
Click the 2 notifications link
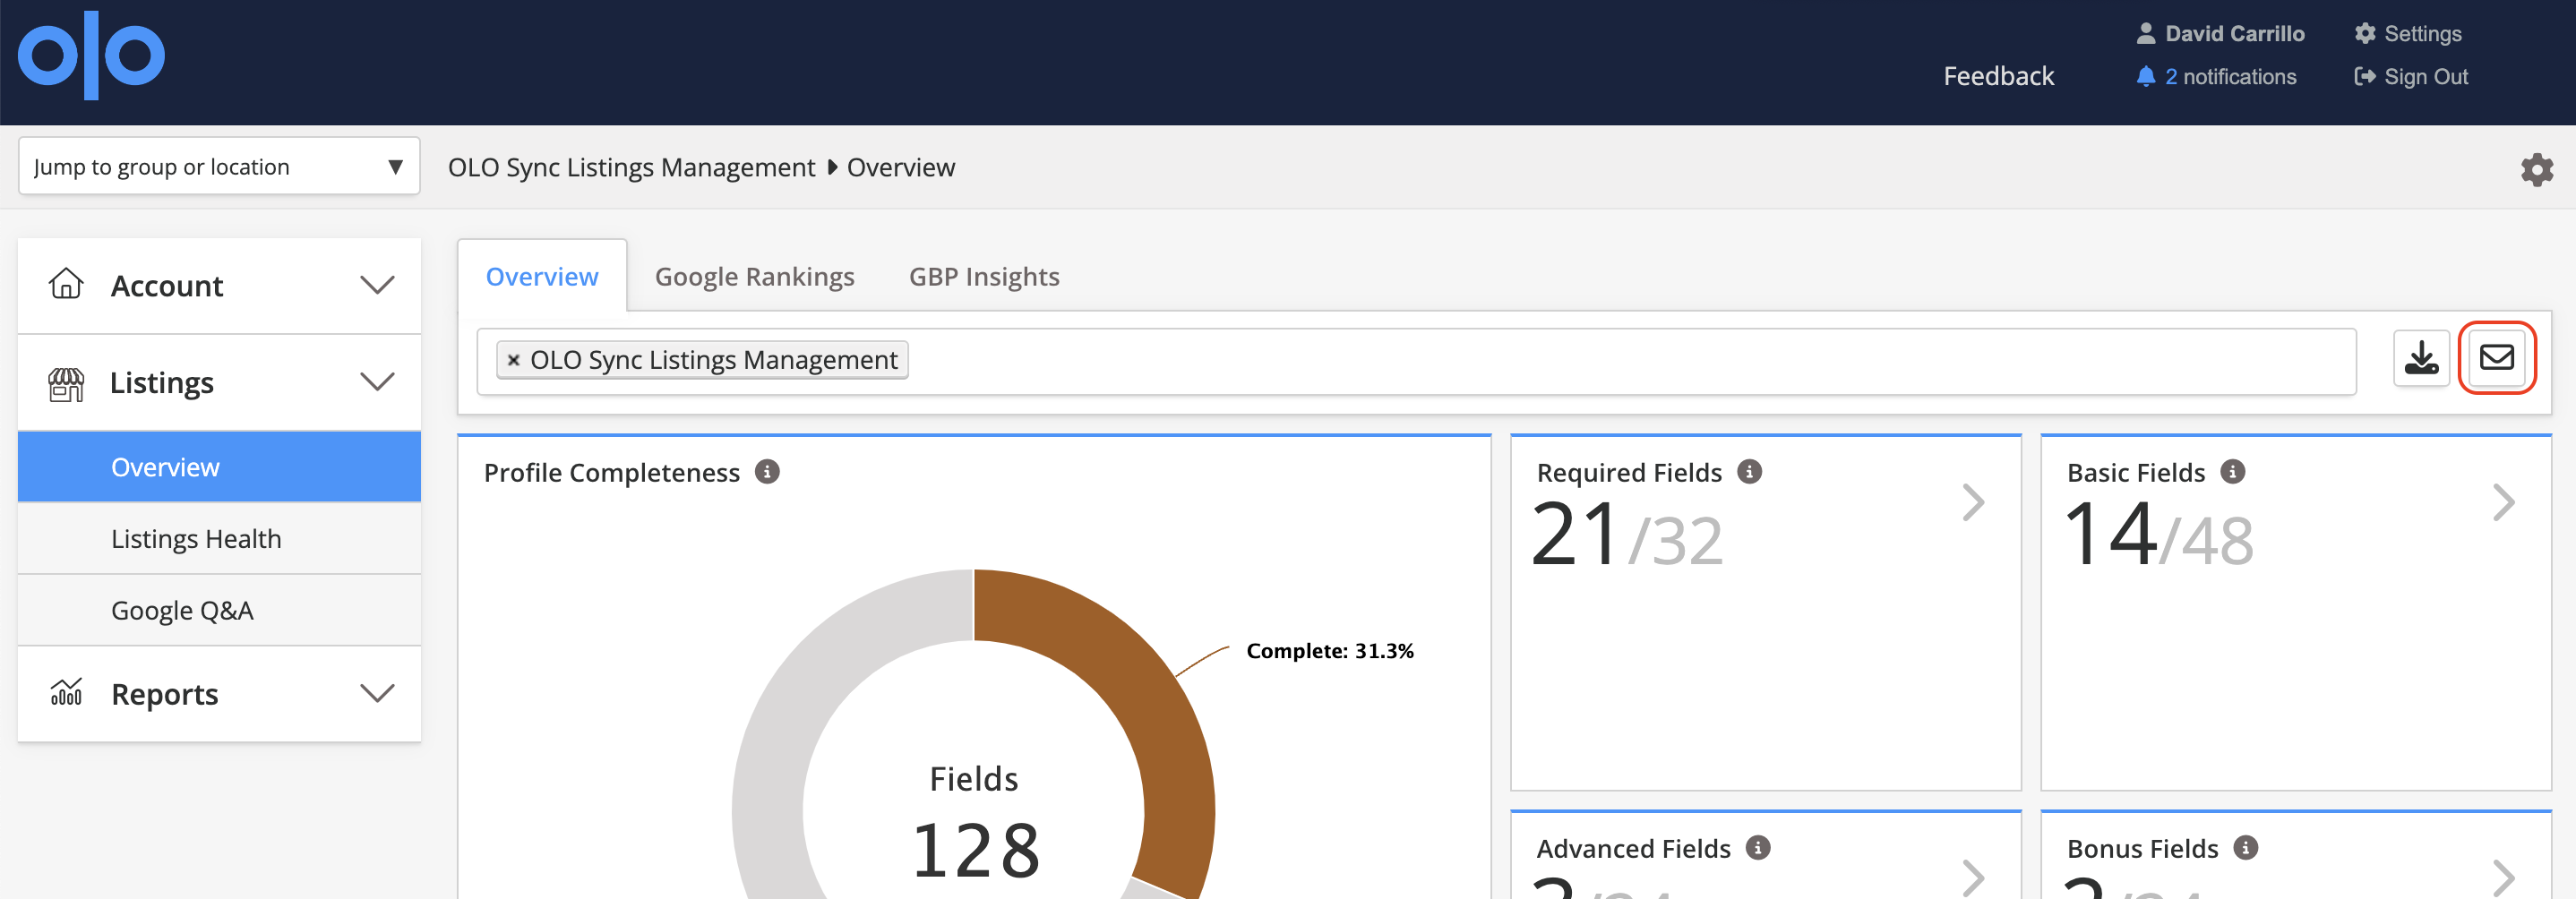[x=2230, y=76]
